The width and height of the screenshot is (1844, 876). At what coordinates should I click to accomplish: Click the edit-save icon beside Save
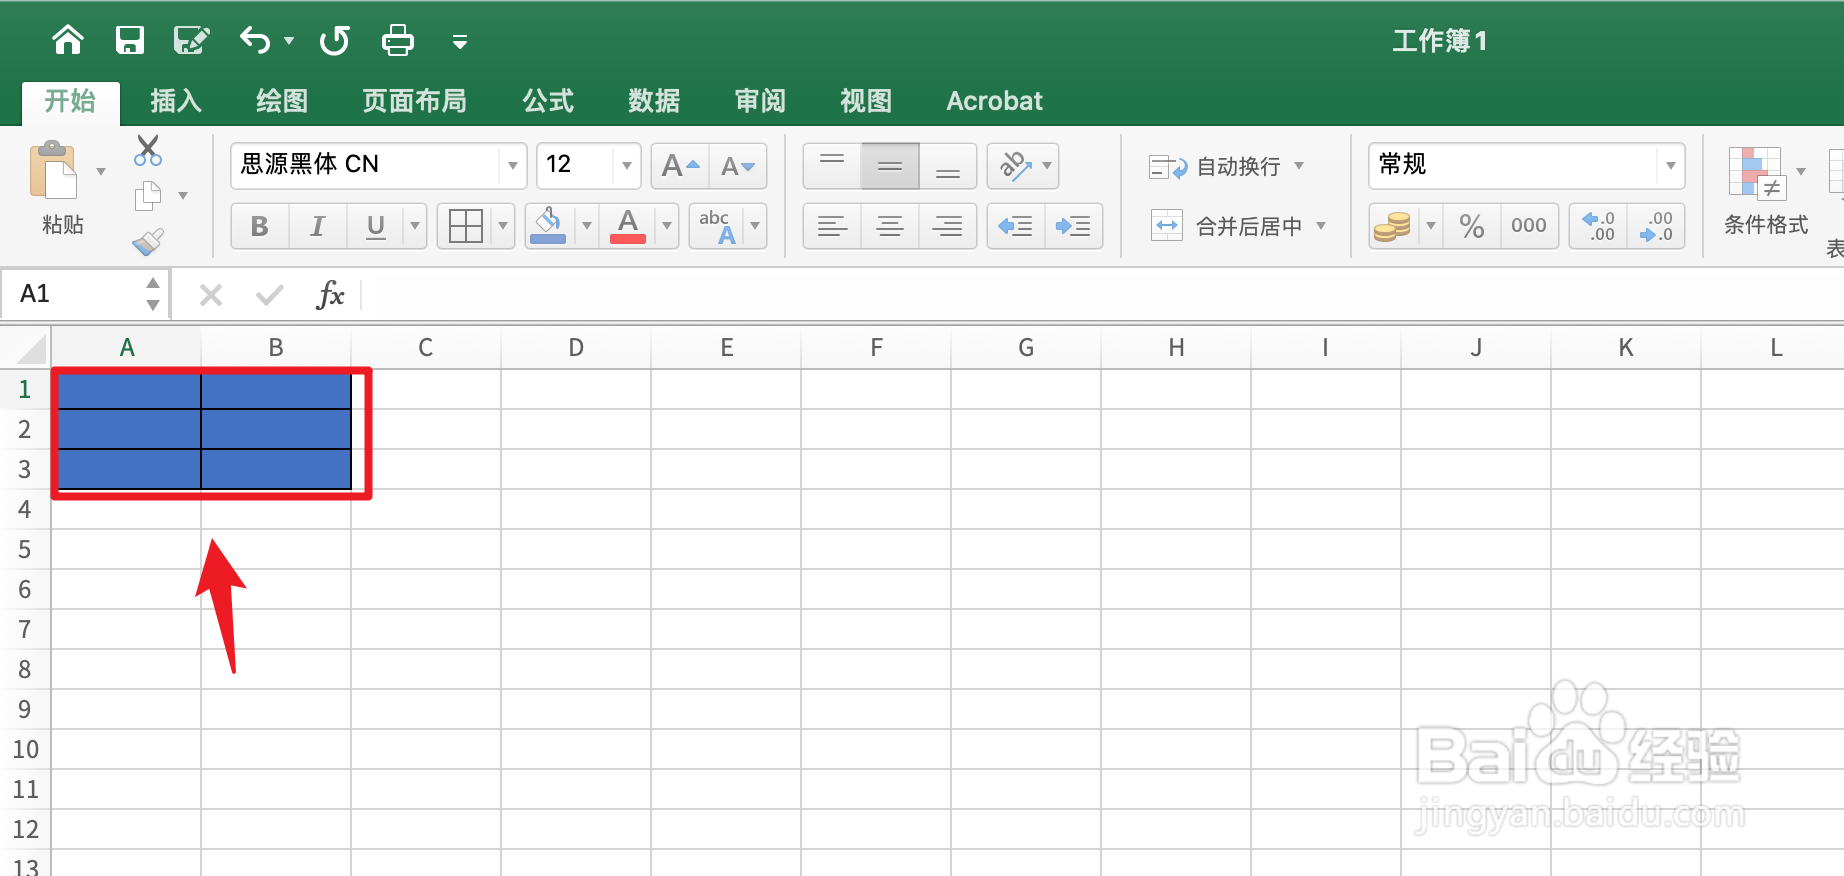click(191, 40)
